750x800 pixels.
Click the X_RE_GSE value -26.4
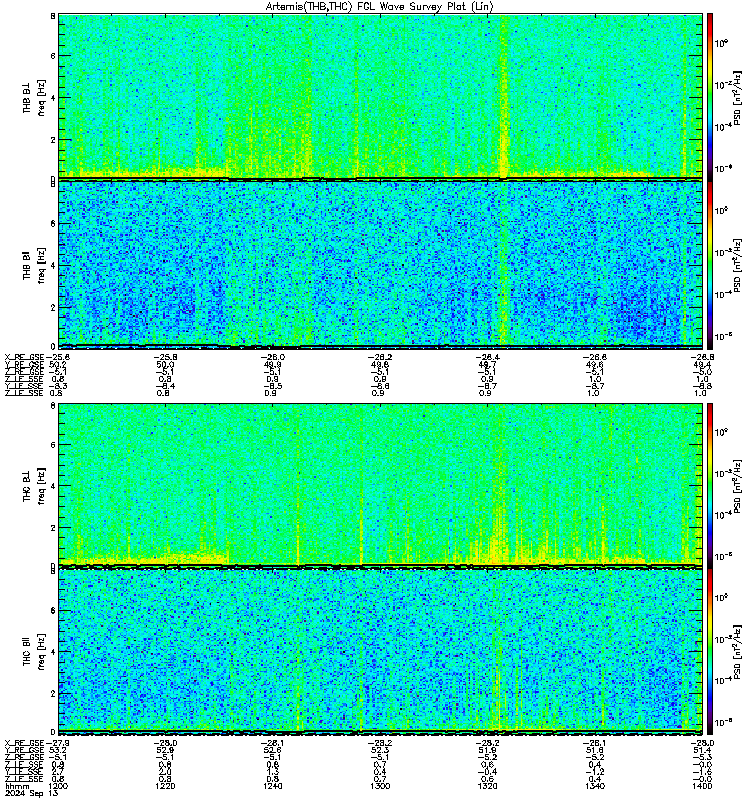point(487,357)
